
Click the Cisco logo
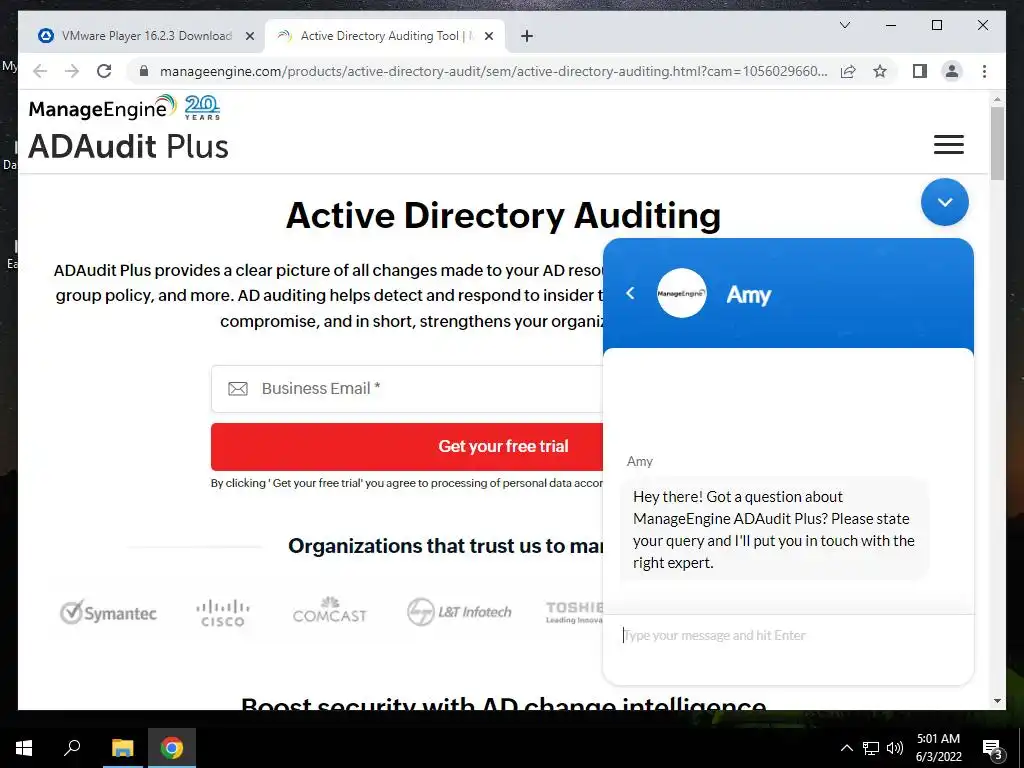click(223, 613)
